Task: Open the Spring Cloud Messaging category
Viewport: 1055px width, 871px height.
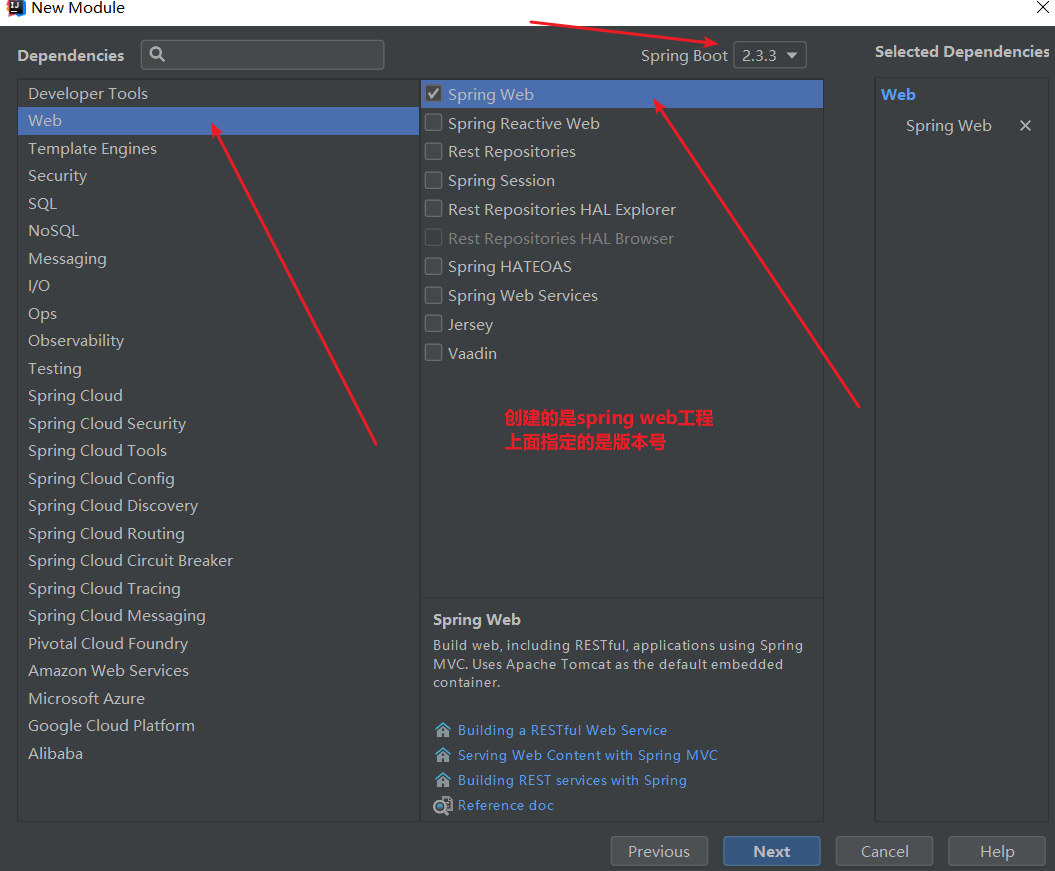Action: tap(219, 616)
